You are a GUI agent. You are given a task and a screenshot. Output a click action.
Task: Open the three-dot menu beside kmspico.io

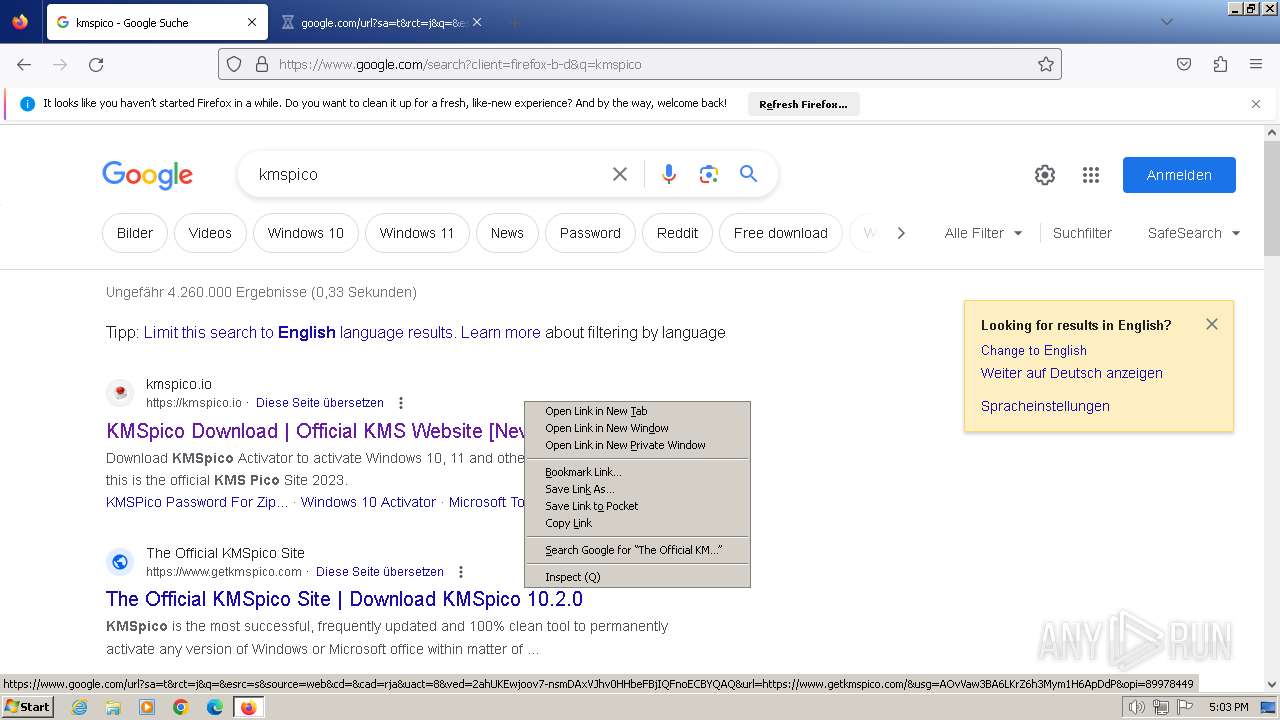(x=401, y=403)
